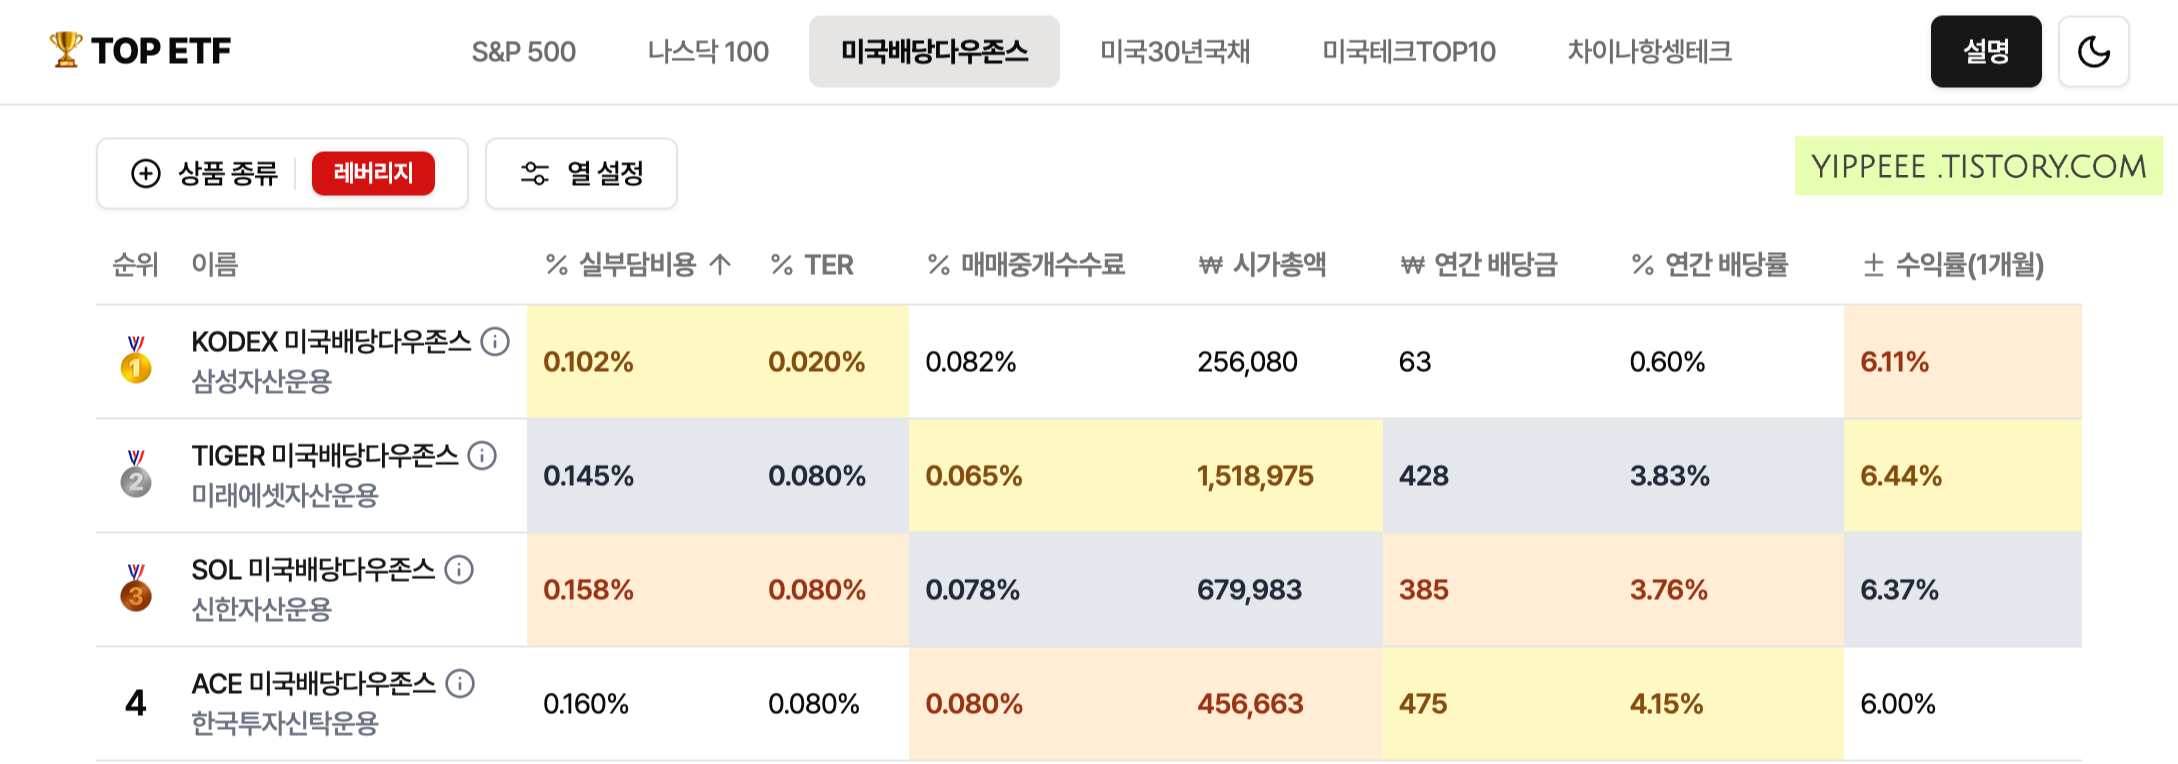2178x764 pixels.
Task: Click 신한자산운용 manager text
Action: [x=261, y=609]
